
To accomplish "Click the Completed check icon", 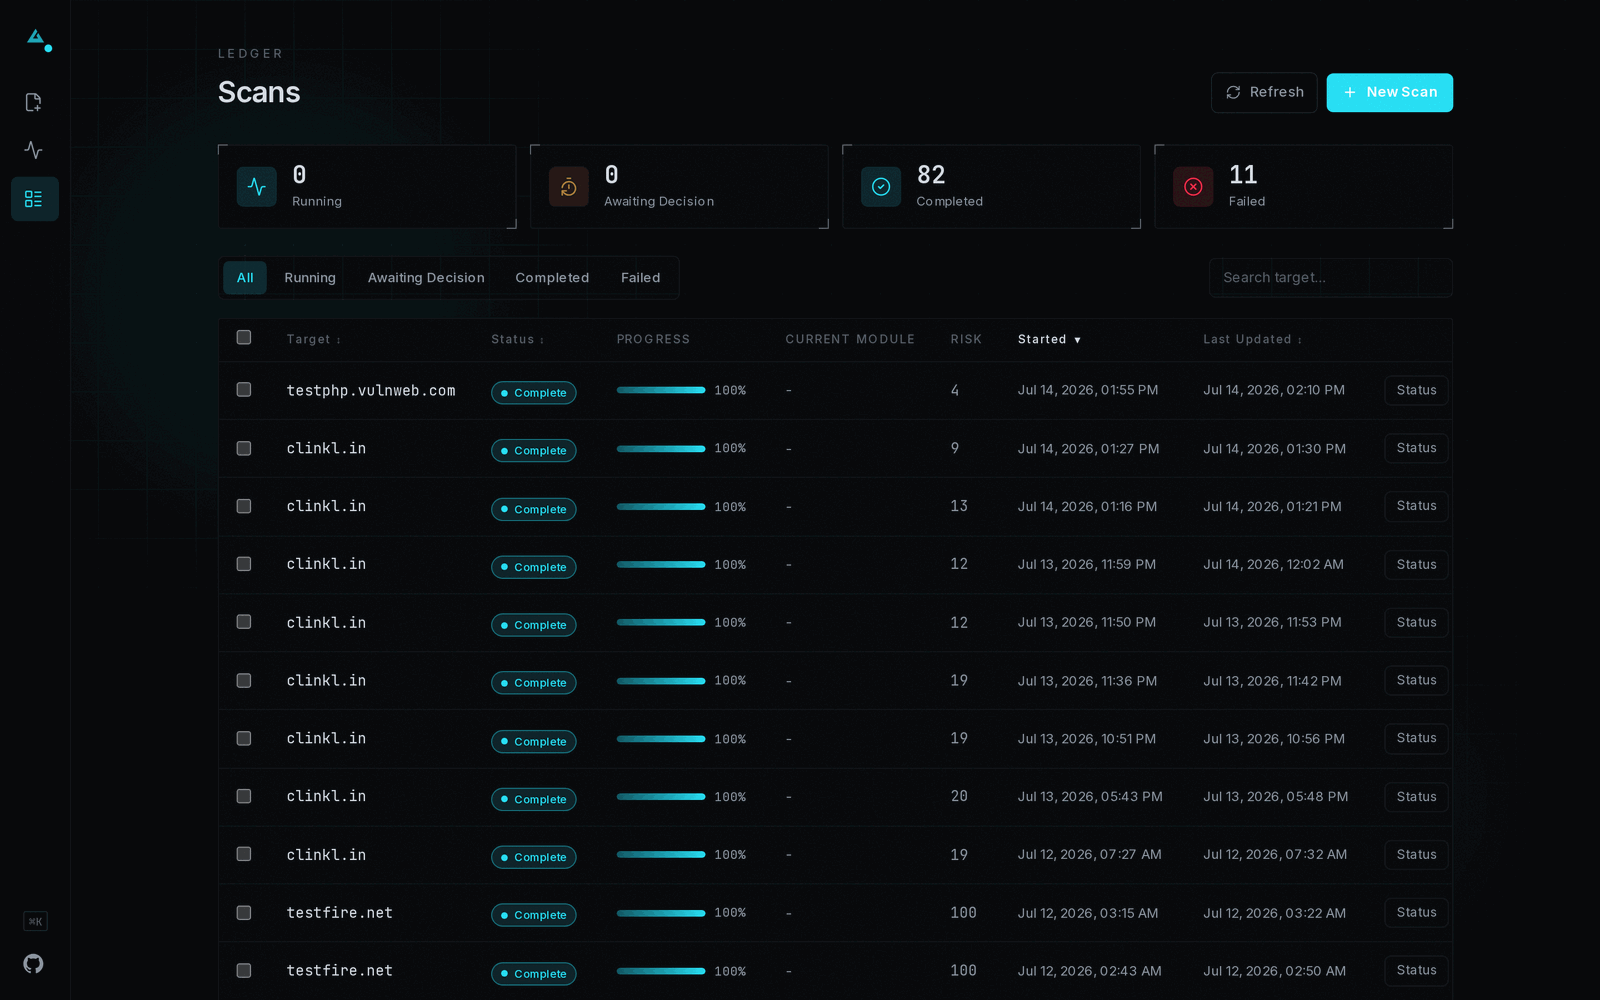I will click(881, 187).
